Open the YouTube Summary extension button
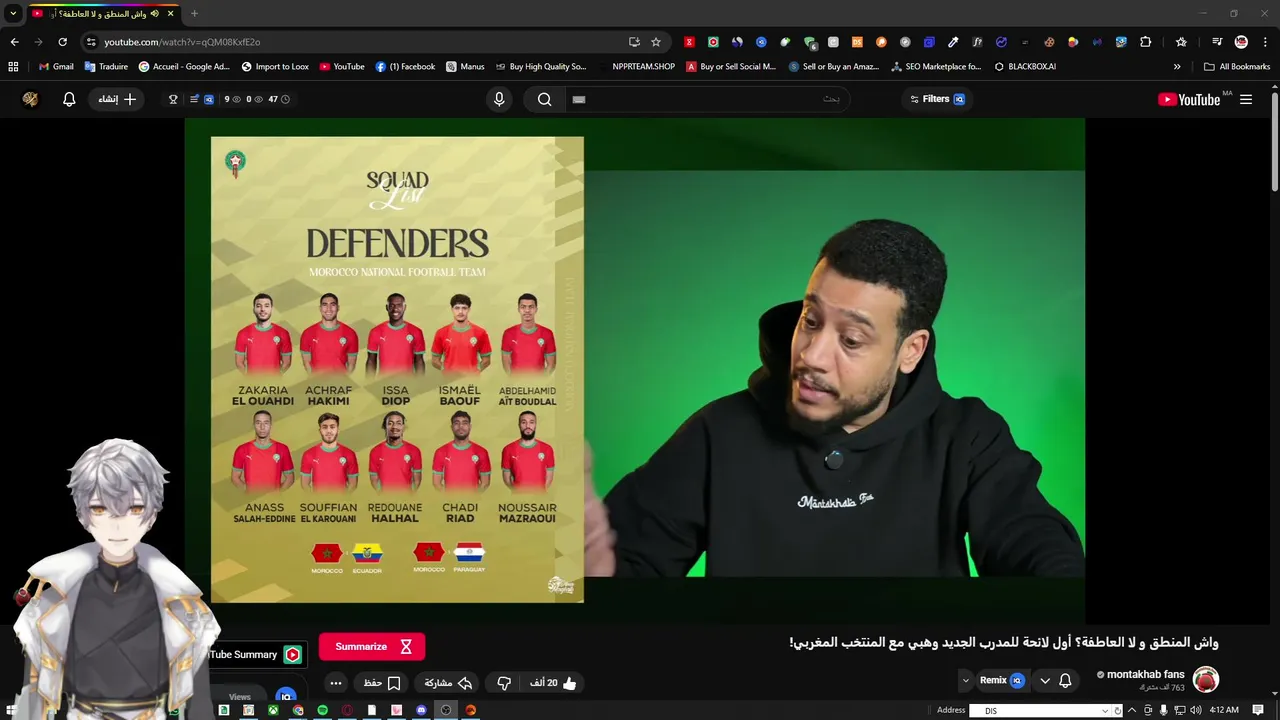 tap(255, 654)
